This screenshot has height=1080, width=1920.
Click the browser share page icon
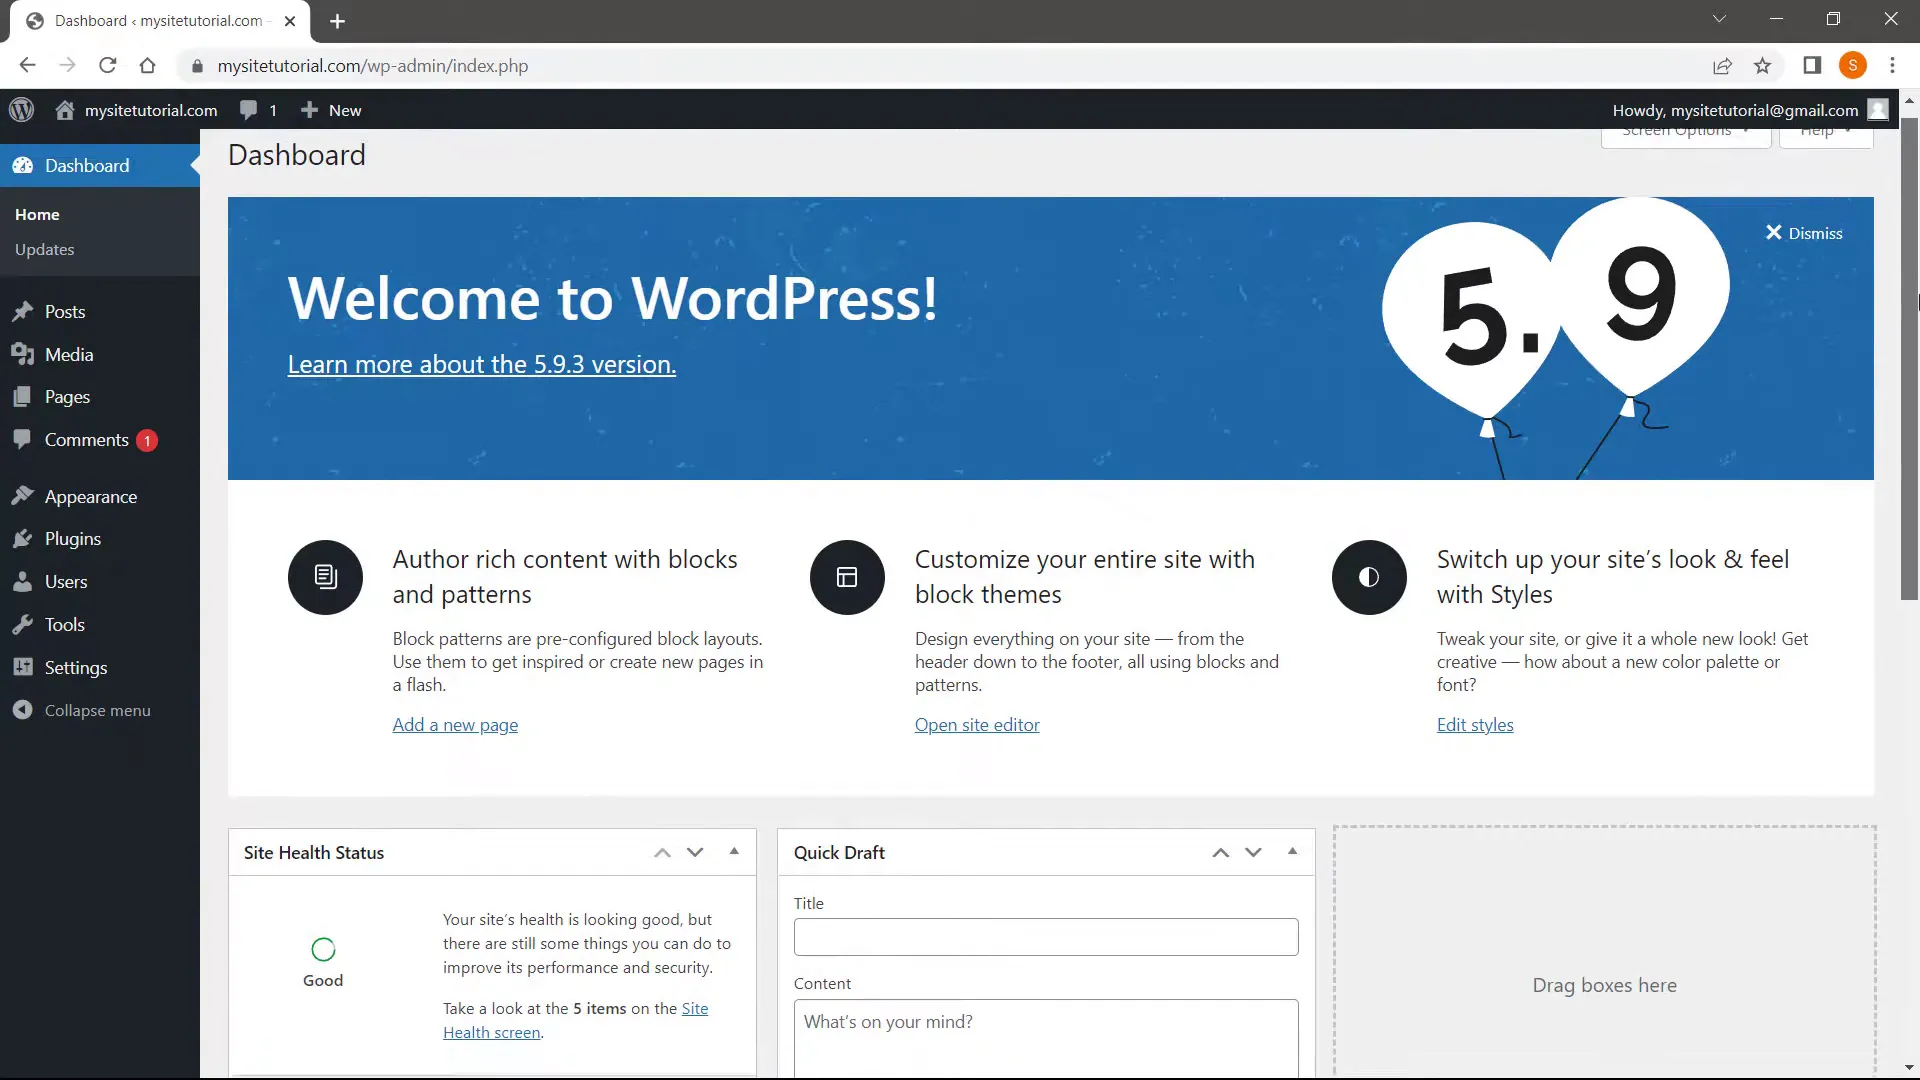(1722, 66)
